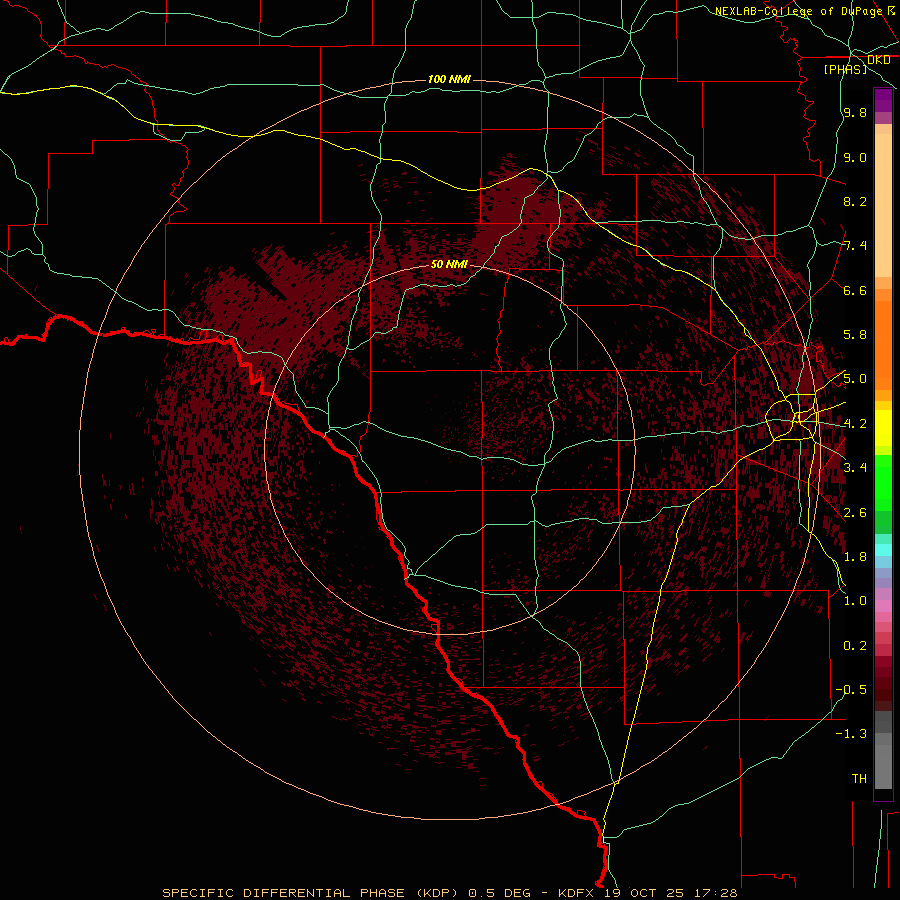Click the 9.0 value on the color scale
This screenshot has width=900, height=900.
coord(855,157)
